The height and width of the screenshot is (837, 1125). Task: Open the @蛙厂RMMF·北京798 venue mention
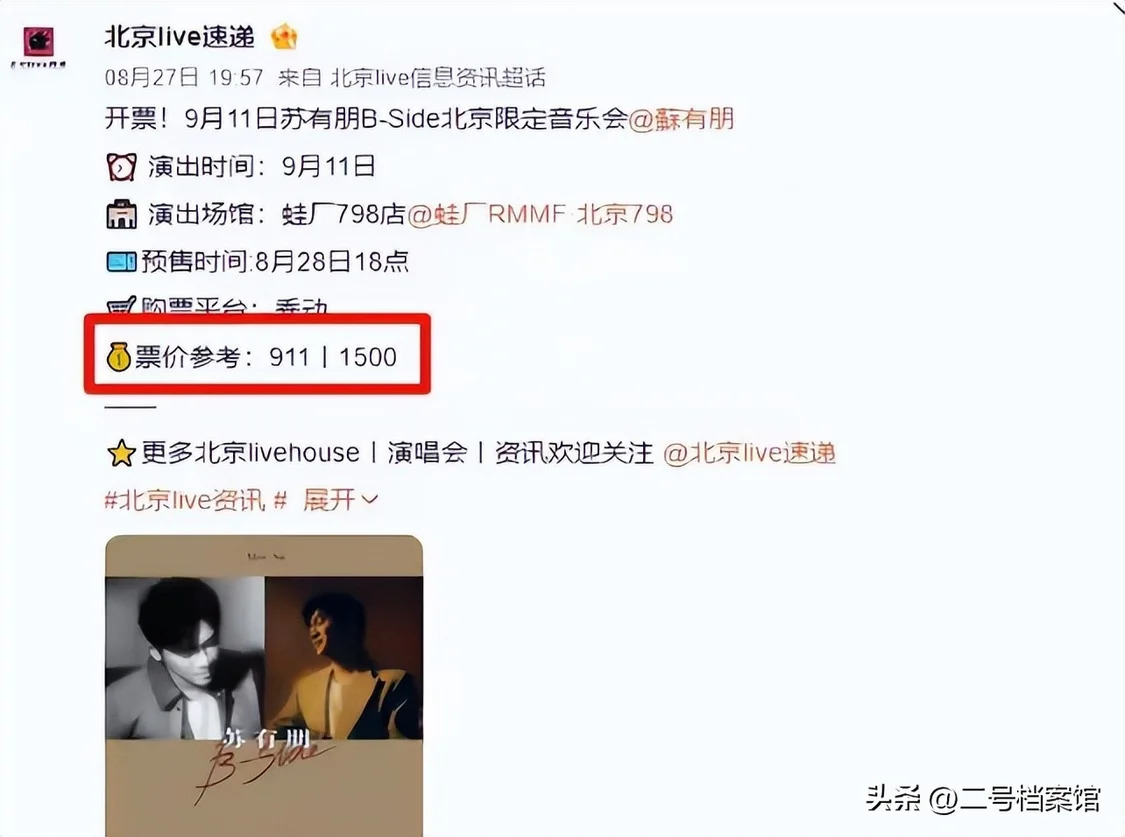tap(540, 214)
